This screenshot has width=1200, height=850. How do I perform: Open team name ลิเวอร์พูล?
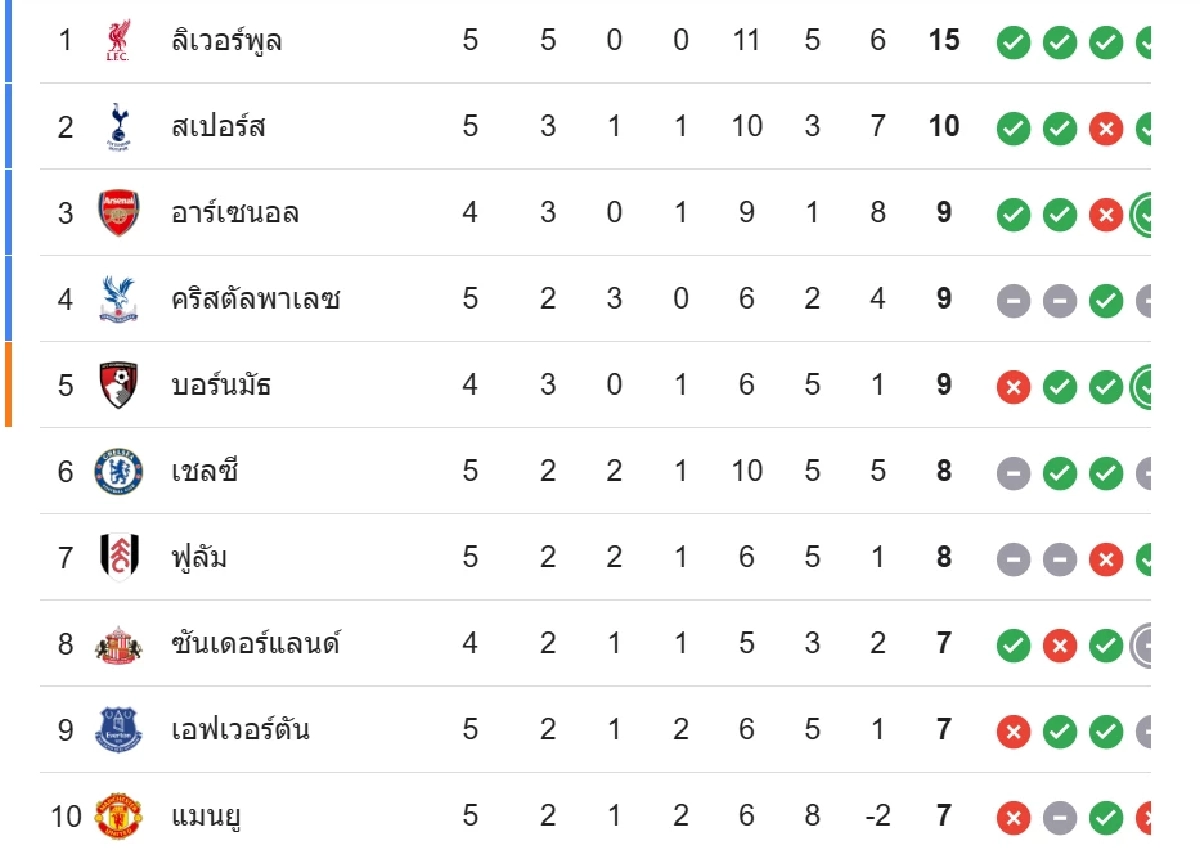pos(227,42)
